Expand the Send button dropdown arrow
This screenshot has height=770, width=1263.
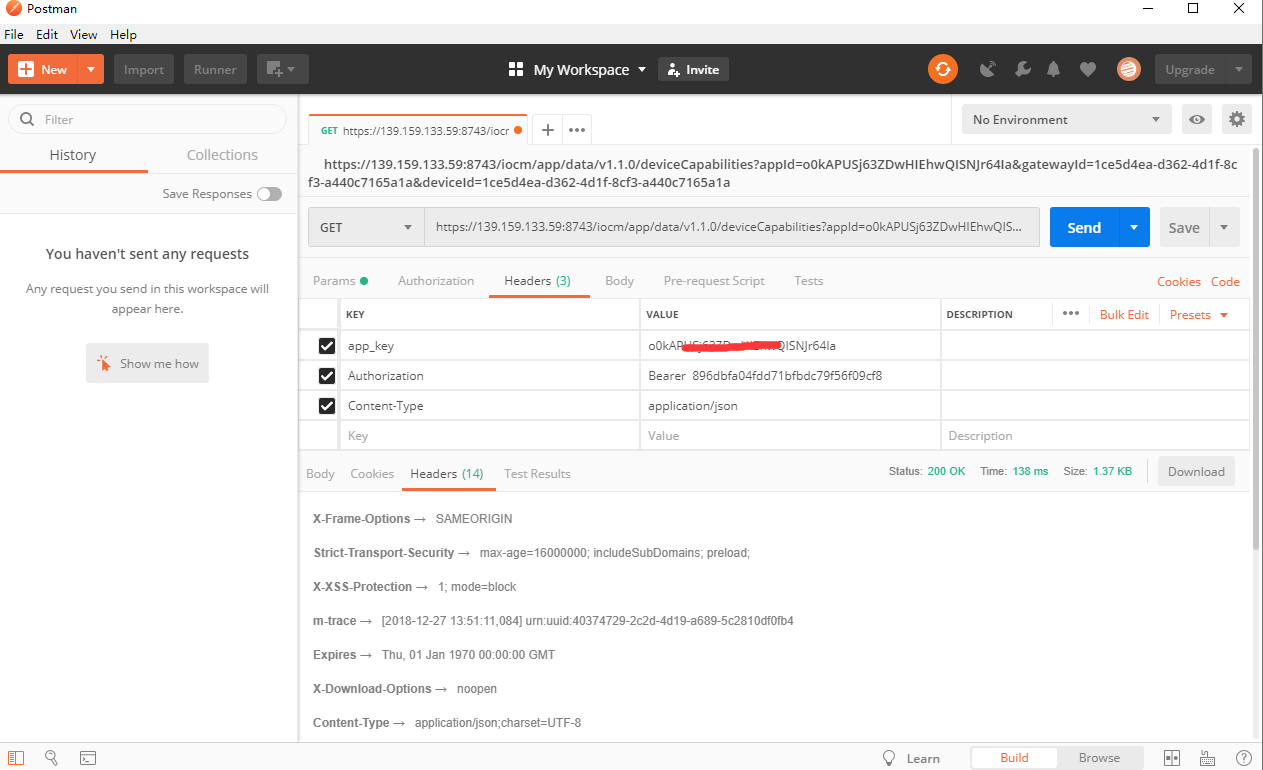pos(1134,227)
